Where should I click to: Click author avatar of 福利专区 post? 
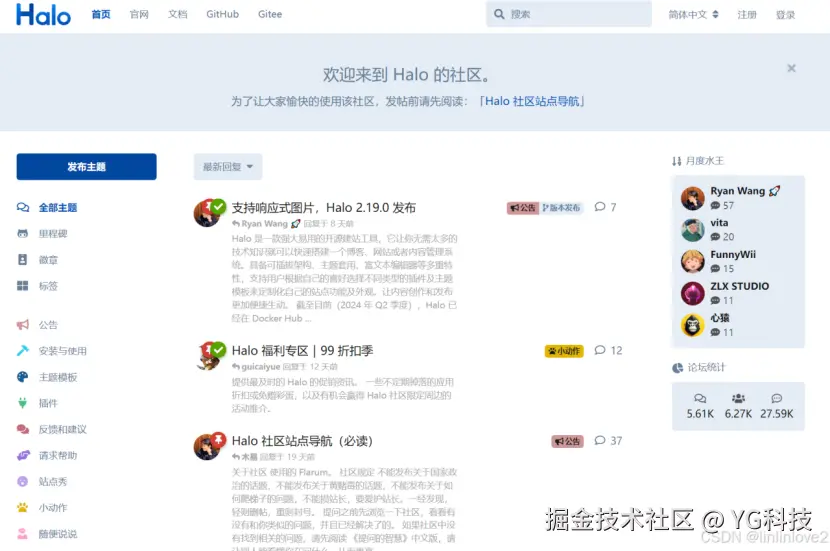click(x=208, y=357)
